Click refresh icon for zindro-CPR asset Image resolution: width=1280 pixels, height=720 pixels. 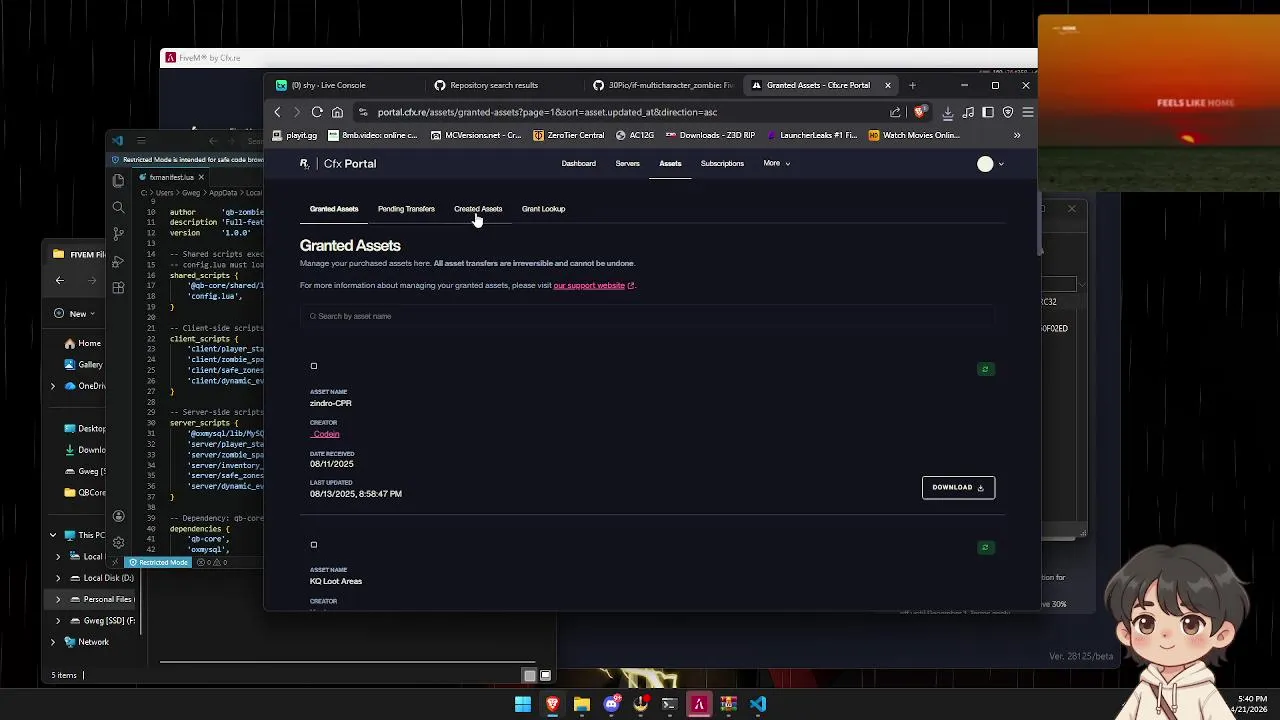985,369
